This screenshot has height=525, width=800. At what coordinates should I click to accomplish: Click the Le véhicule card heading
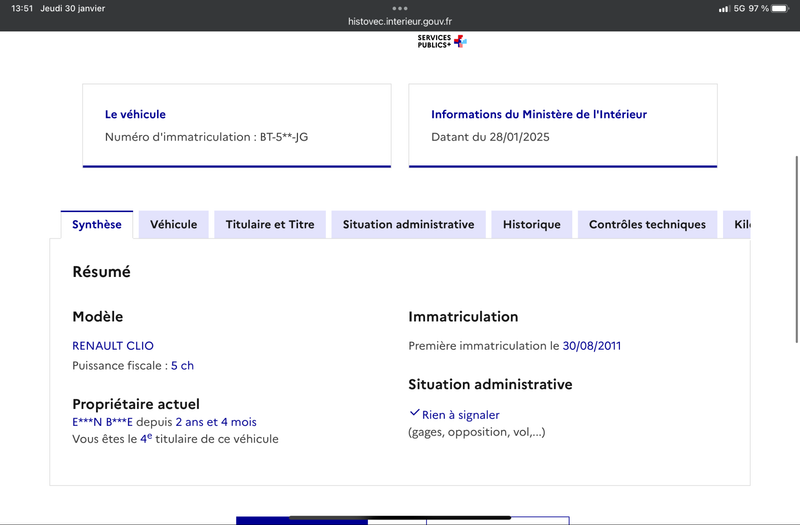(135, 114)
